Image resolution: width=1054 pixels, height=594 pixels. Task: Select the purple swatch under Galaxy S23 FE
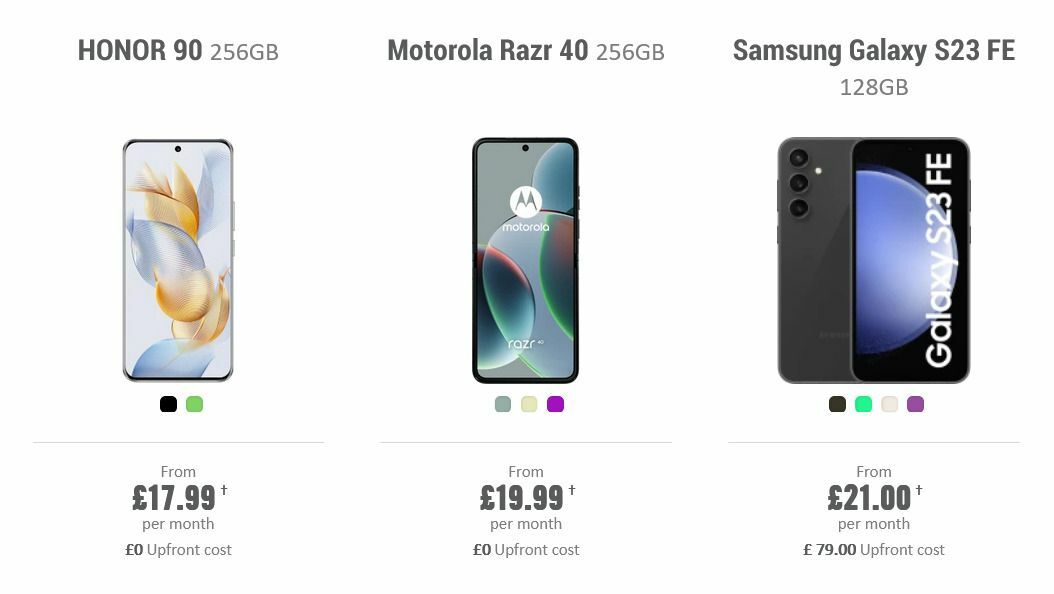[x=917, y=404]
